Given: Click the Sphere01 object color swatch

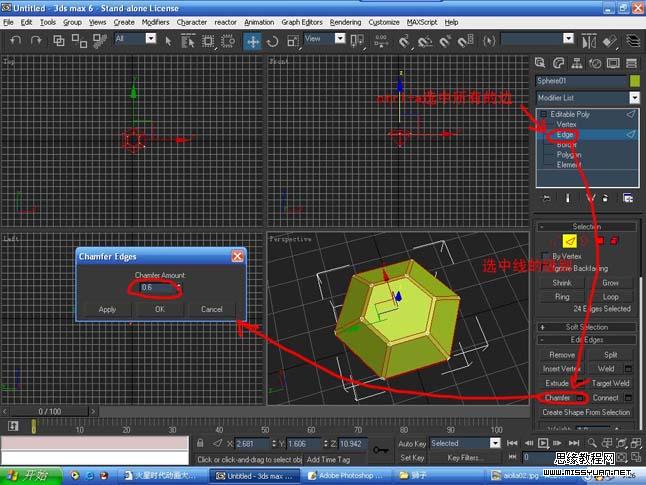Looking at the screenshot, I should pos(635,81).
